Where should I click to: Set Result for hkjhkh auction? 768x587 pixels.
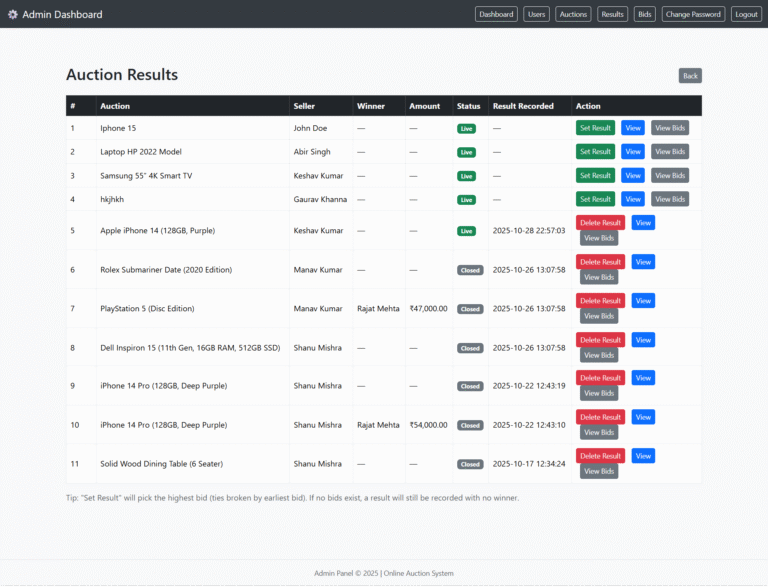click(x=595, y=199)
